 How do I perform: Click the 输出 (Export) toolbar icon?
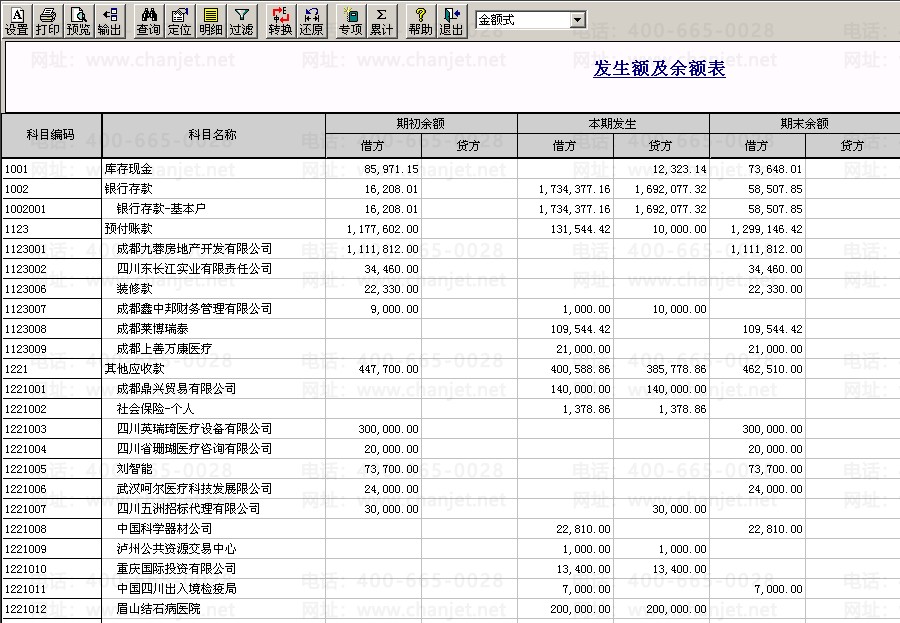coord(110,20)
